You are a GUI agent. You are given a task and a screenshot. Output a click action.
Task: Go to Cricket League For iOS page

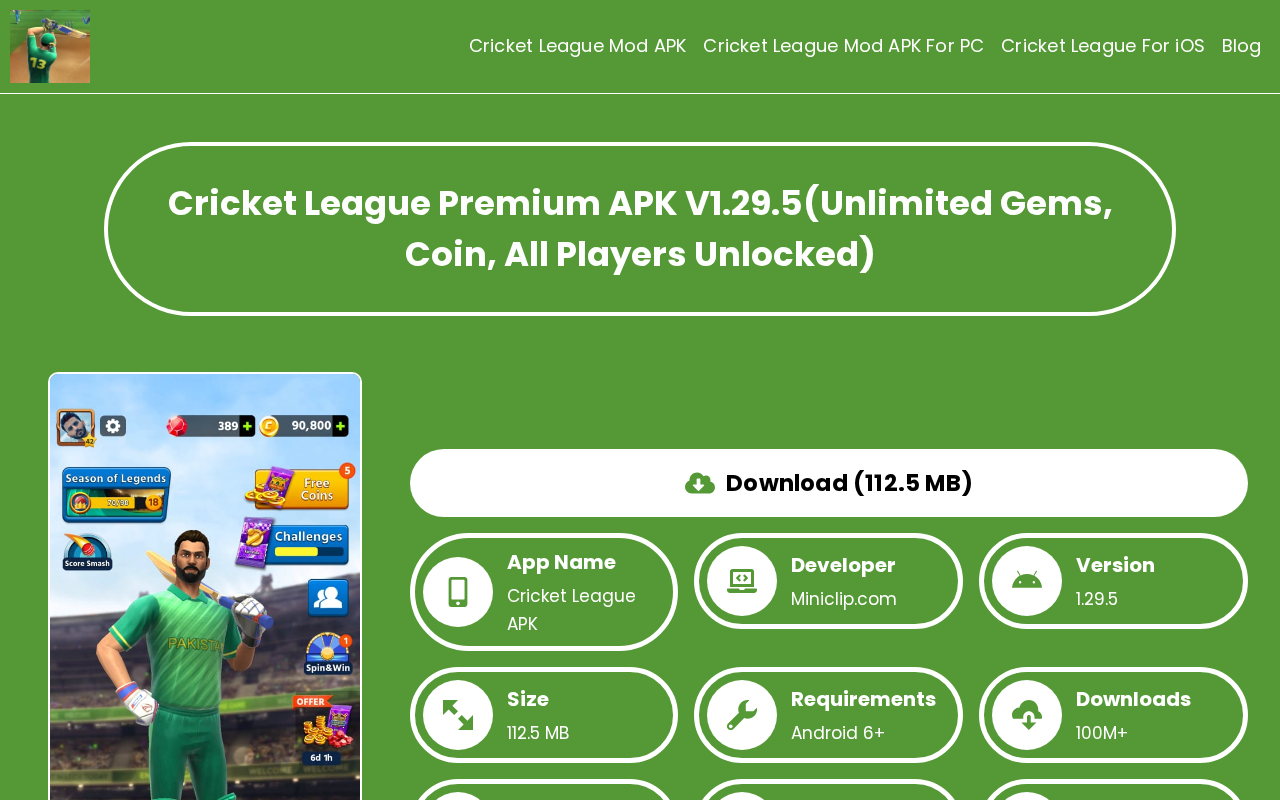pos(1102,46)
